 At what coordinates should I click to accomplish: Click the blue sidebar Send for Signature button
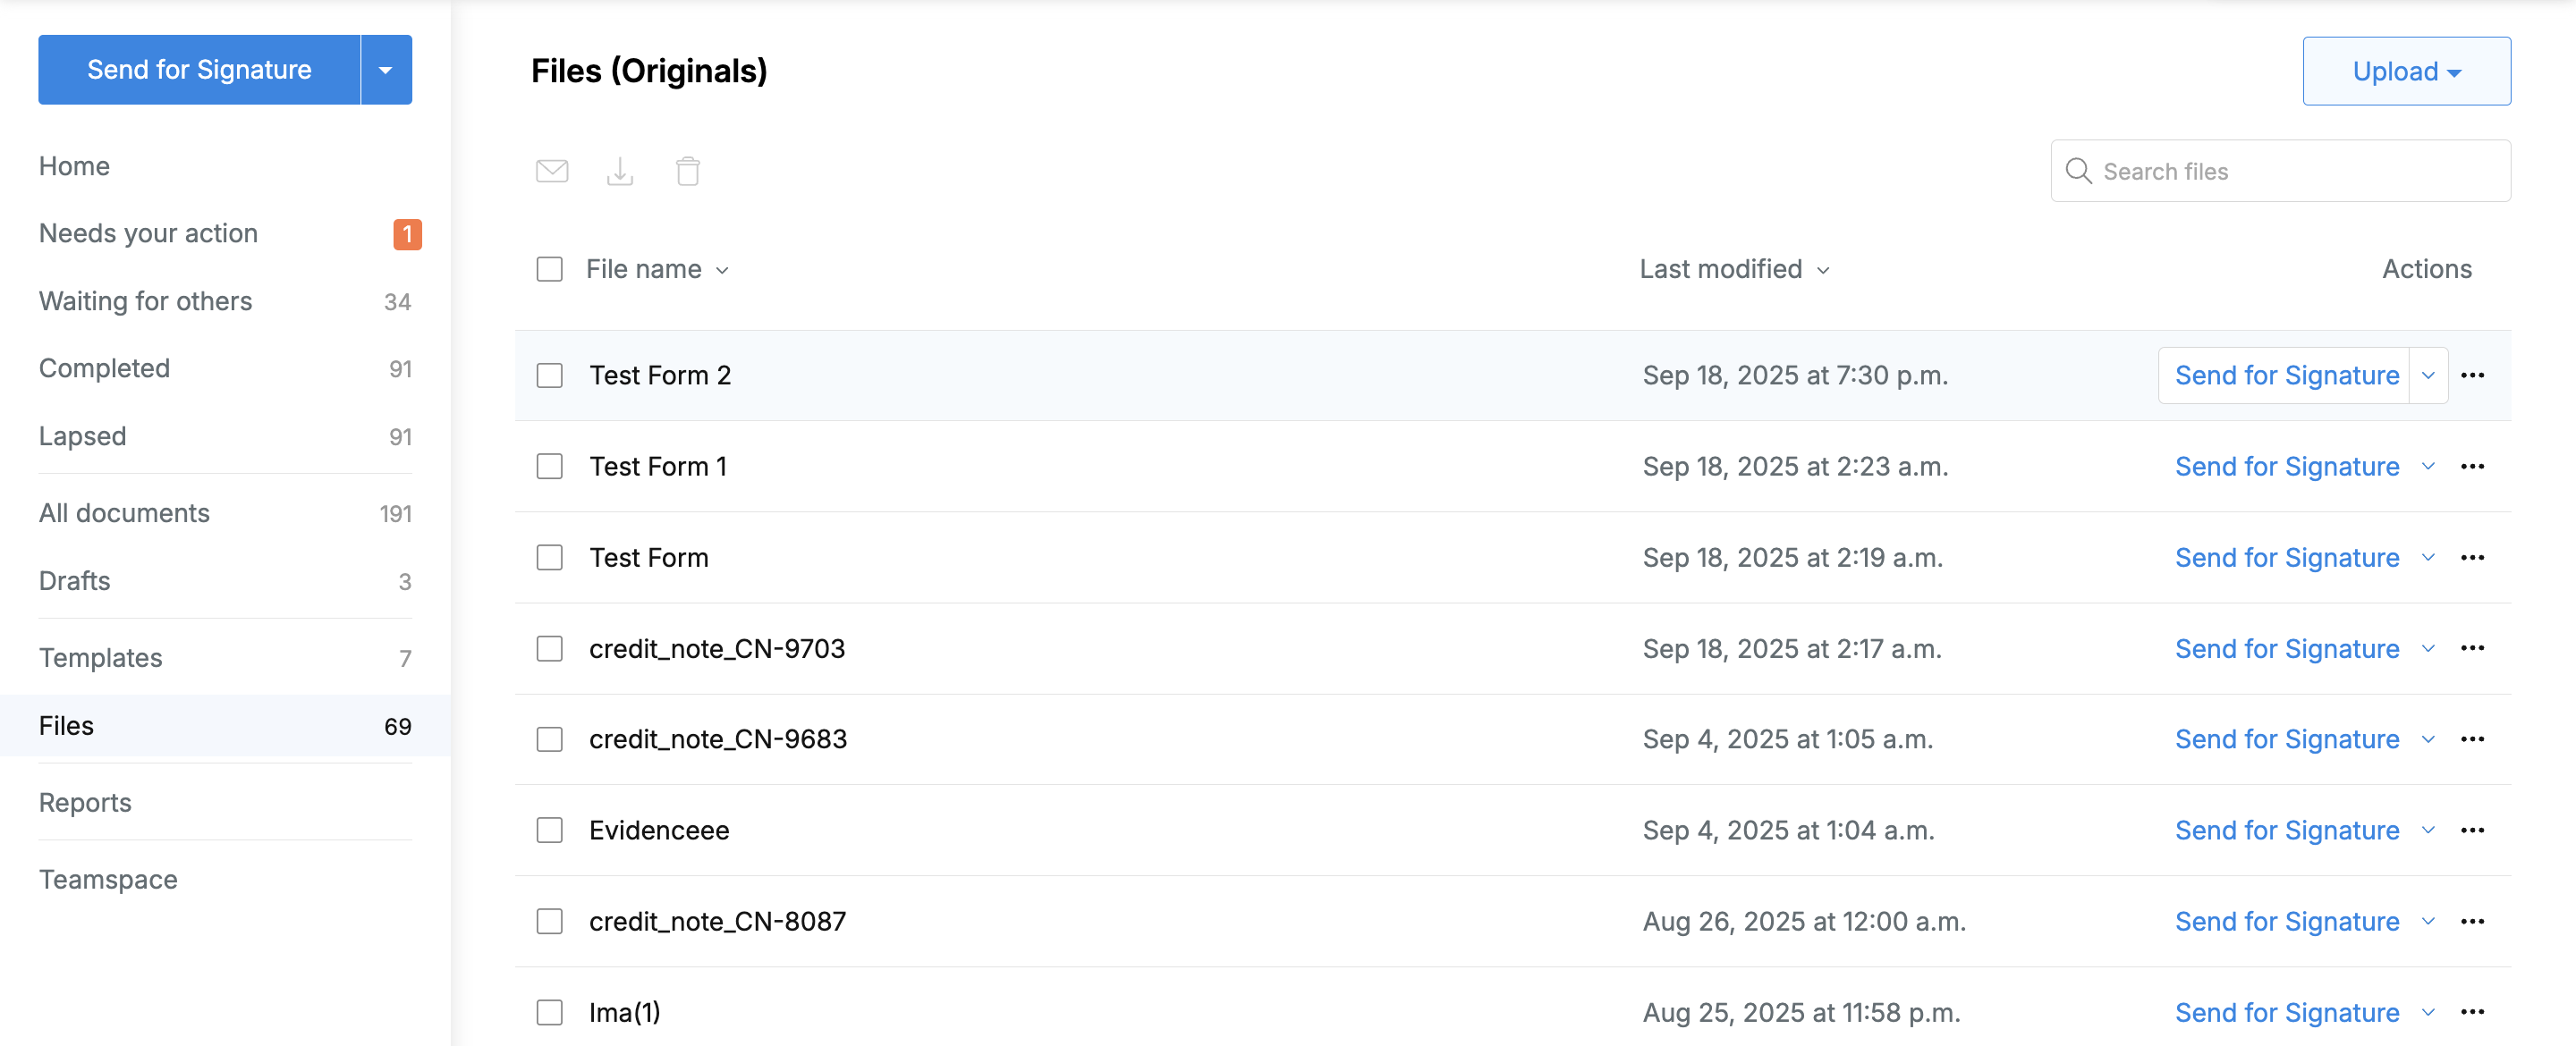199,70
